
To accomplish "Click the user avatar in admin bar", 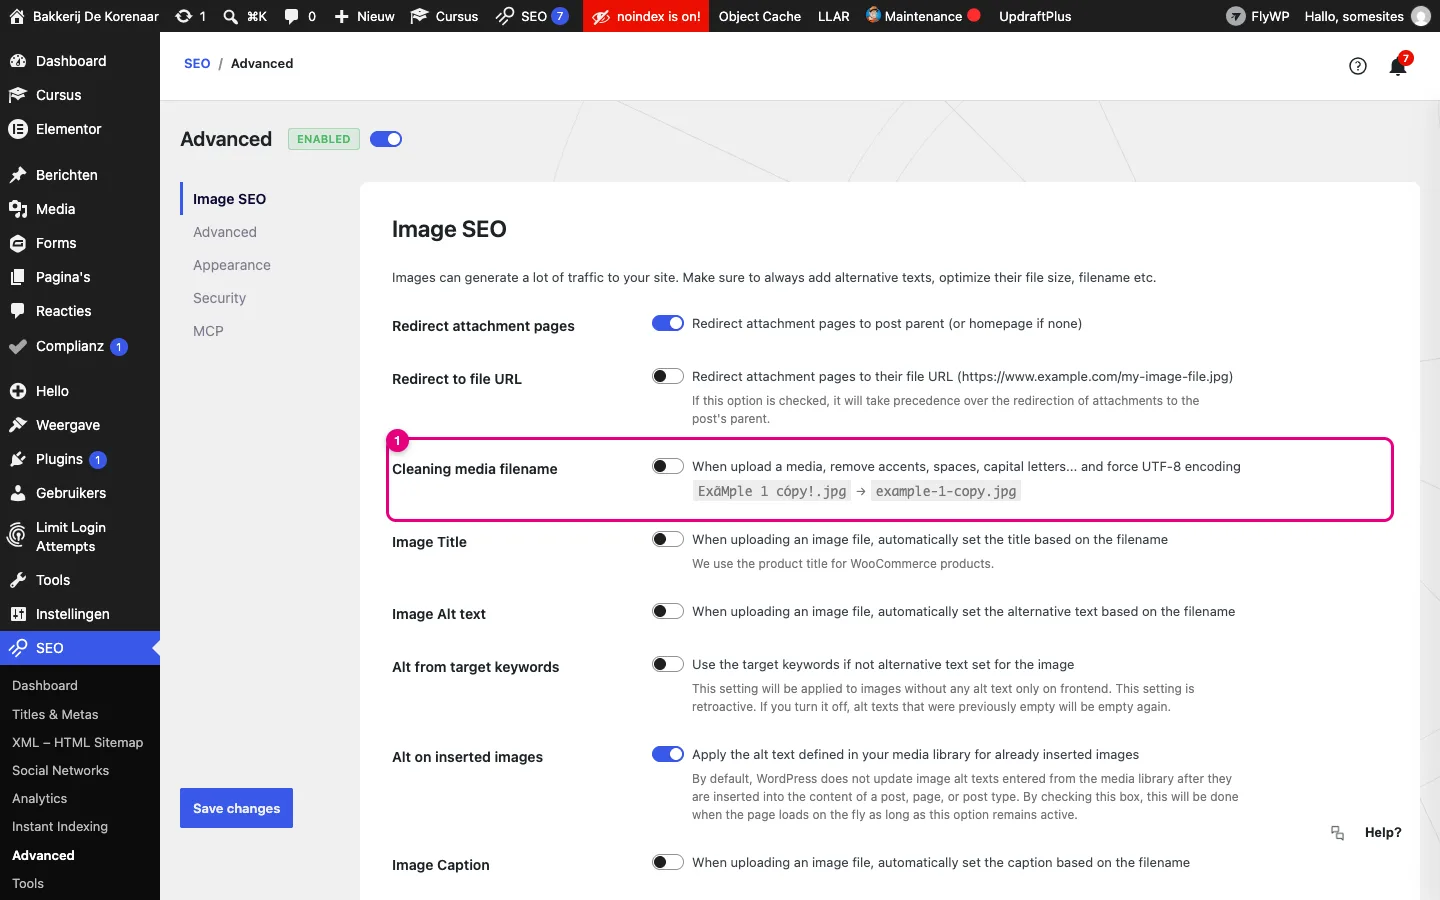I will click(x=1421, y=16).
